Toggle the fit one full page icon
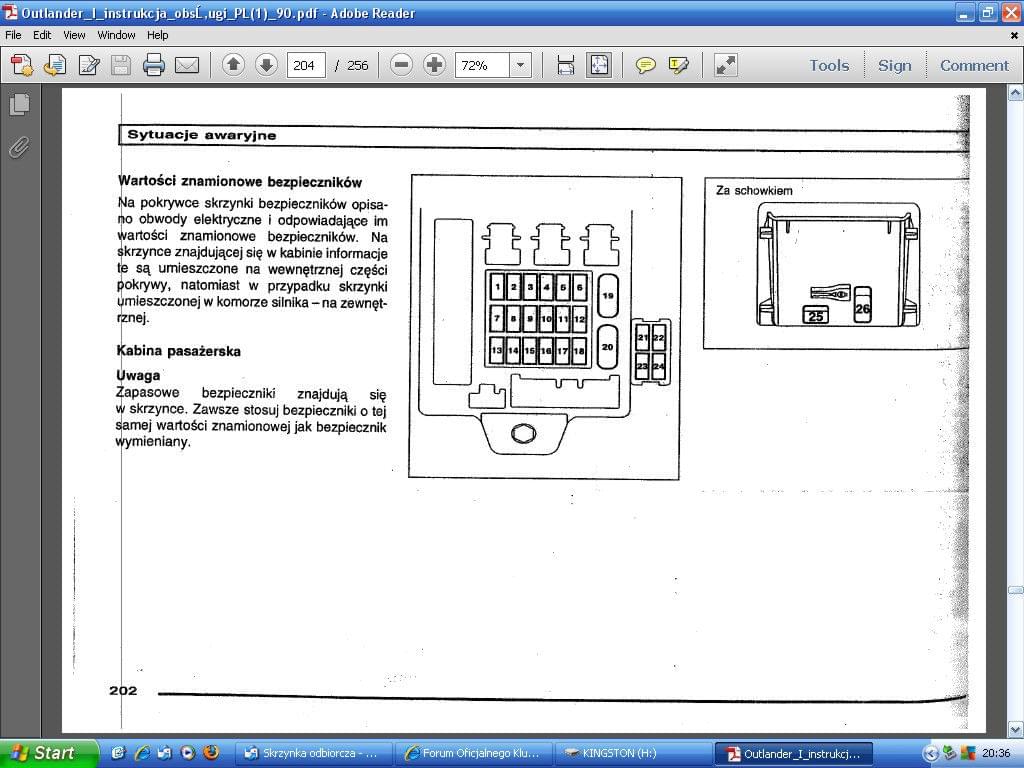1024x768 pixels. (x=599, y=65)
